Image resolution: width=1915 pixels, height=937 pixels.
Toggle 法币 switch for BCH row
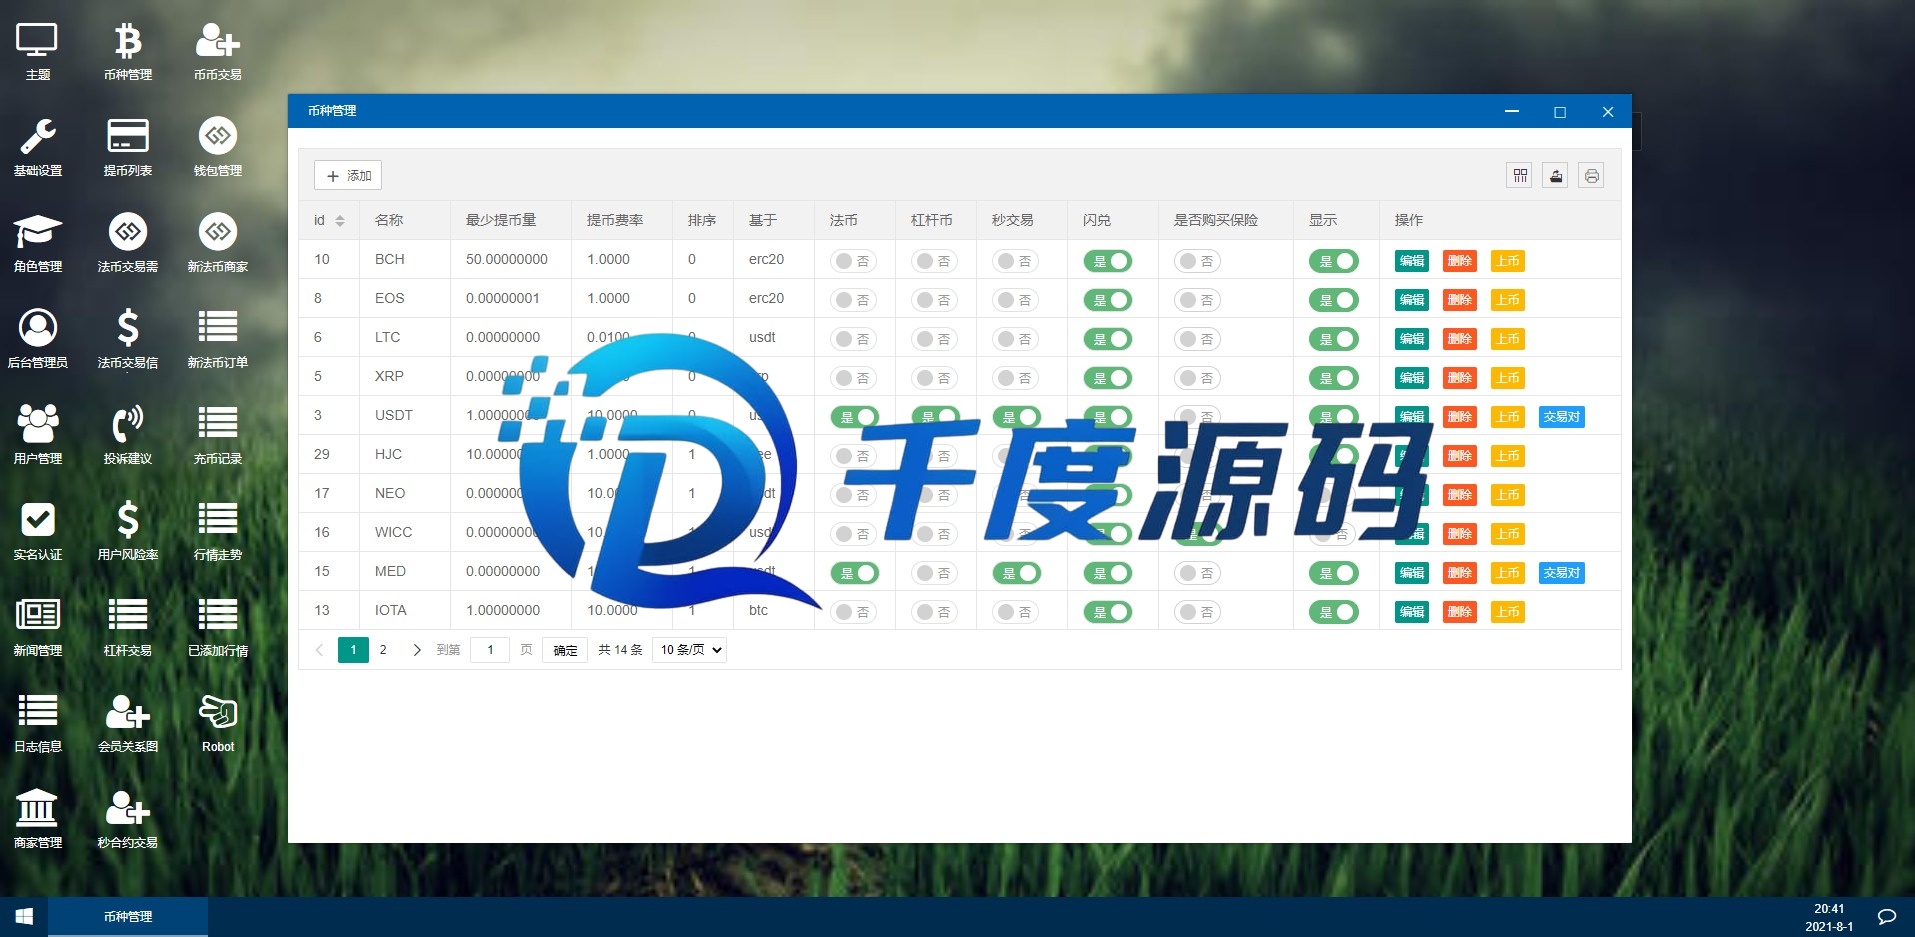coord(854,261)
